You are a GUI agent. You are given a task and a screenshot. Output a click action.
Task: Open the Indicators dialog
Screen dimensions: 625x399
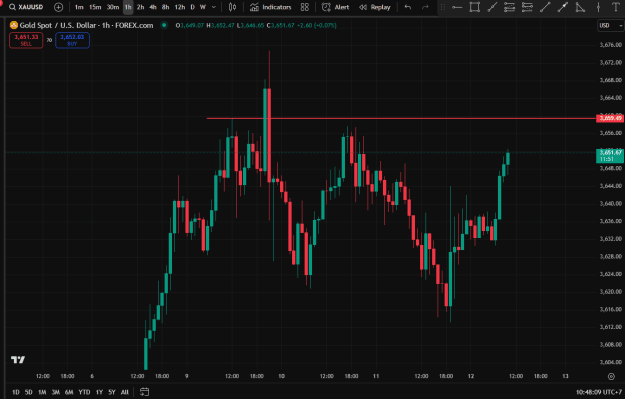271,7
